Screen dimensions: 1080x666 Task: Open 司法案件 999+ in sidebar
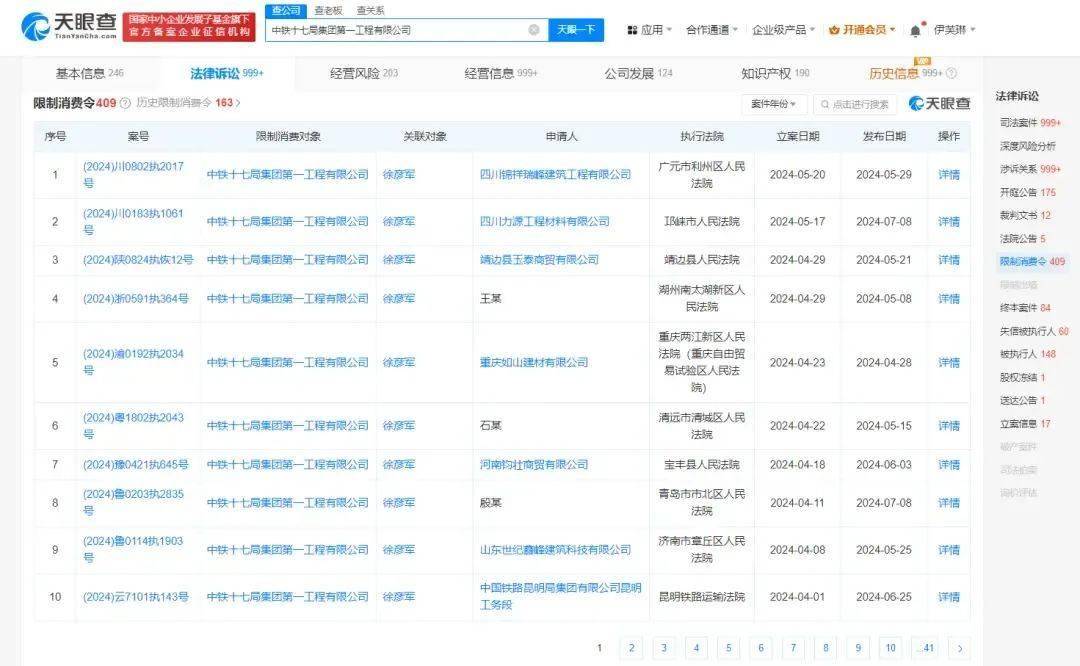[x=1030, y=123]
